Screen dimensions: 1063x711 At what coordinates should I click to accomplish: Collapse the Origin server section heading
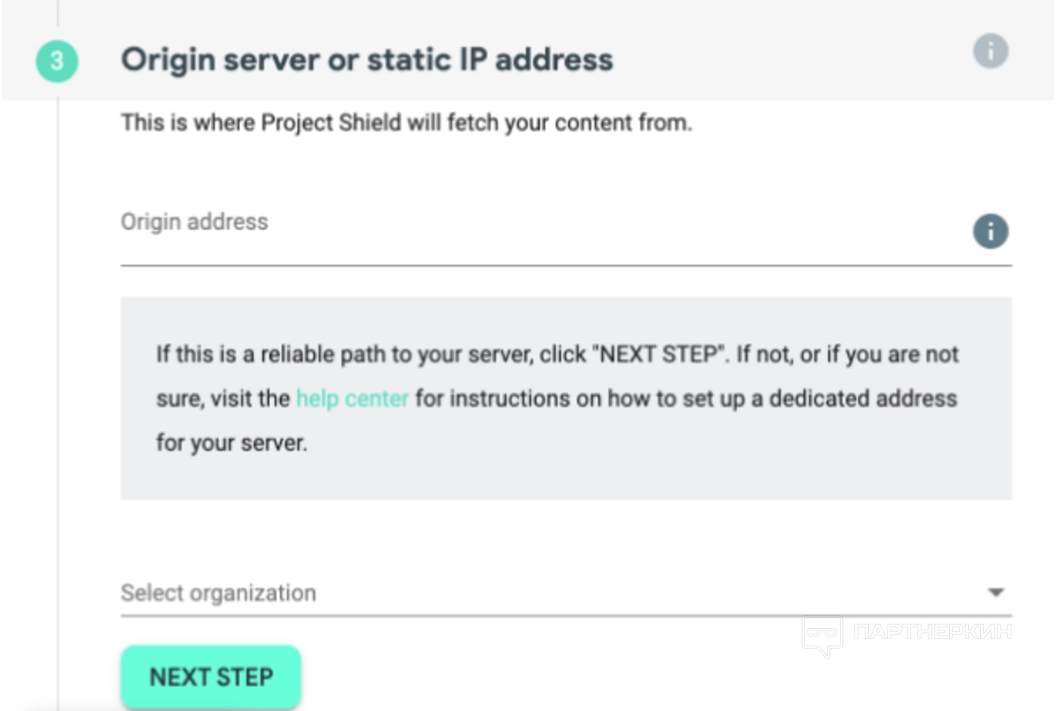[367, 60]
